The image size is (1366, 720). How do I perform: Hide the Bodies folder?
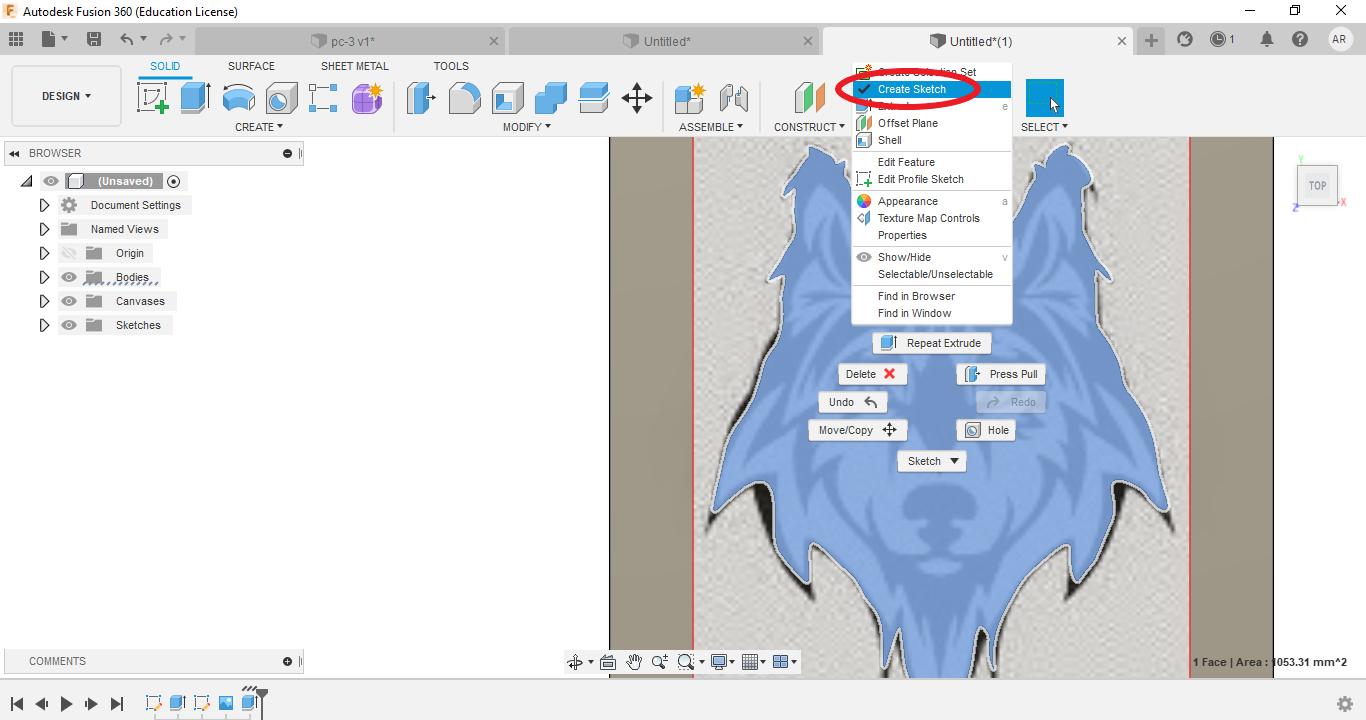(x=69, y=277)
